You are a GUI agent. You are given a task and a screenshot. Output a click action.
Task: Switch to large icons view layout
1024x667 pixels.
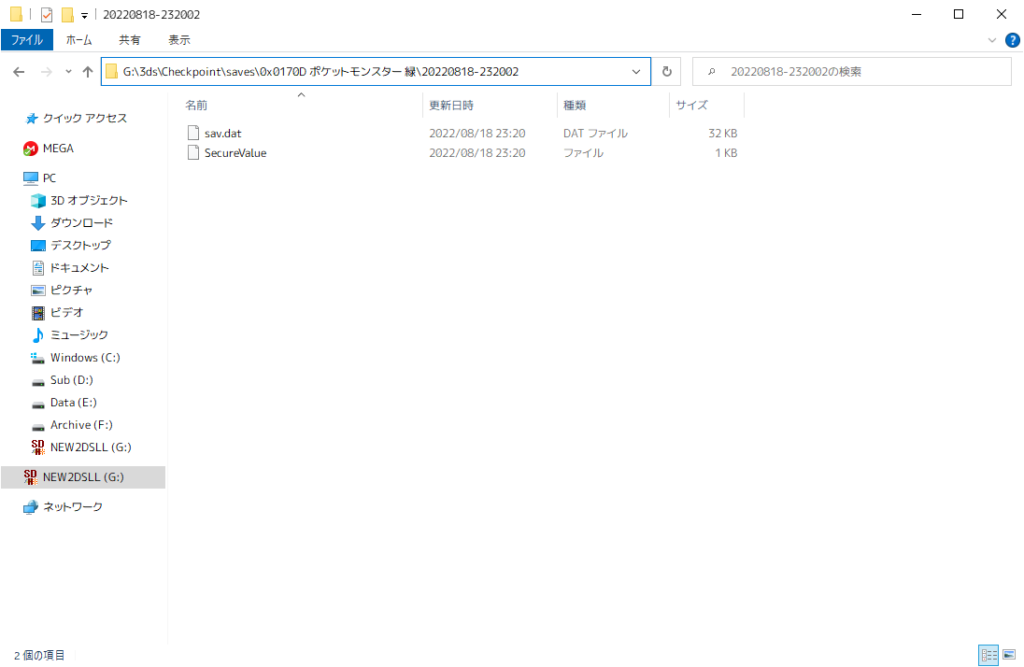tap(1009, 655)
